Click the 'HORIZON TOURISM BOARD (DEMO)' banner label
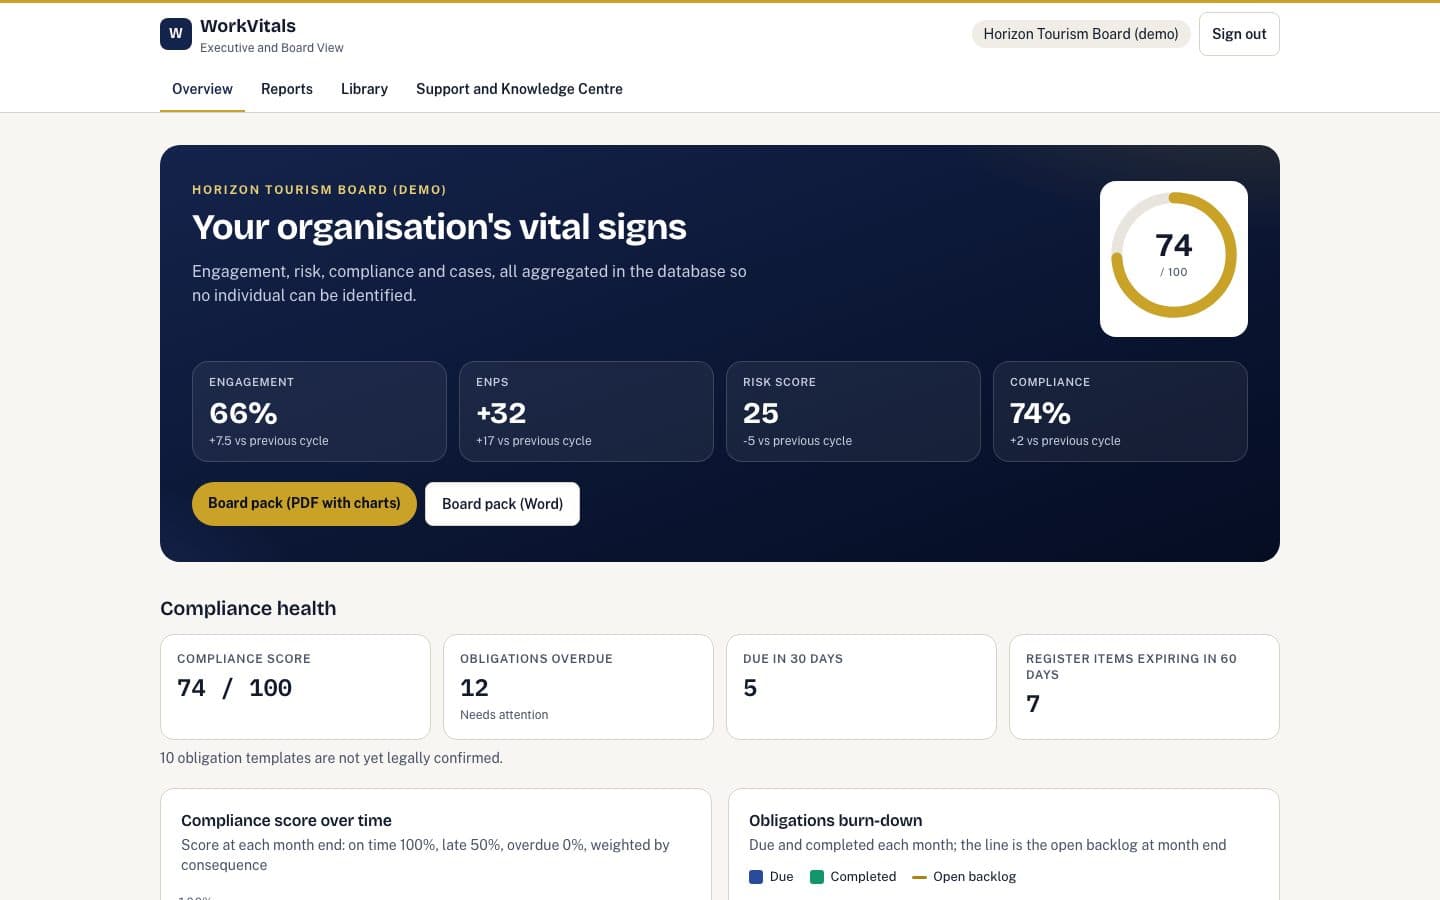The height and width of the screenshot is (900, 1440). click(319, 189)
